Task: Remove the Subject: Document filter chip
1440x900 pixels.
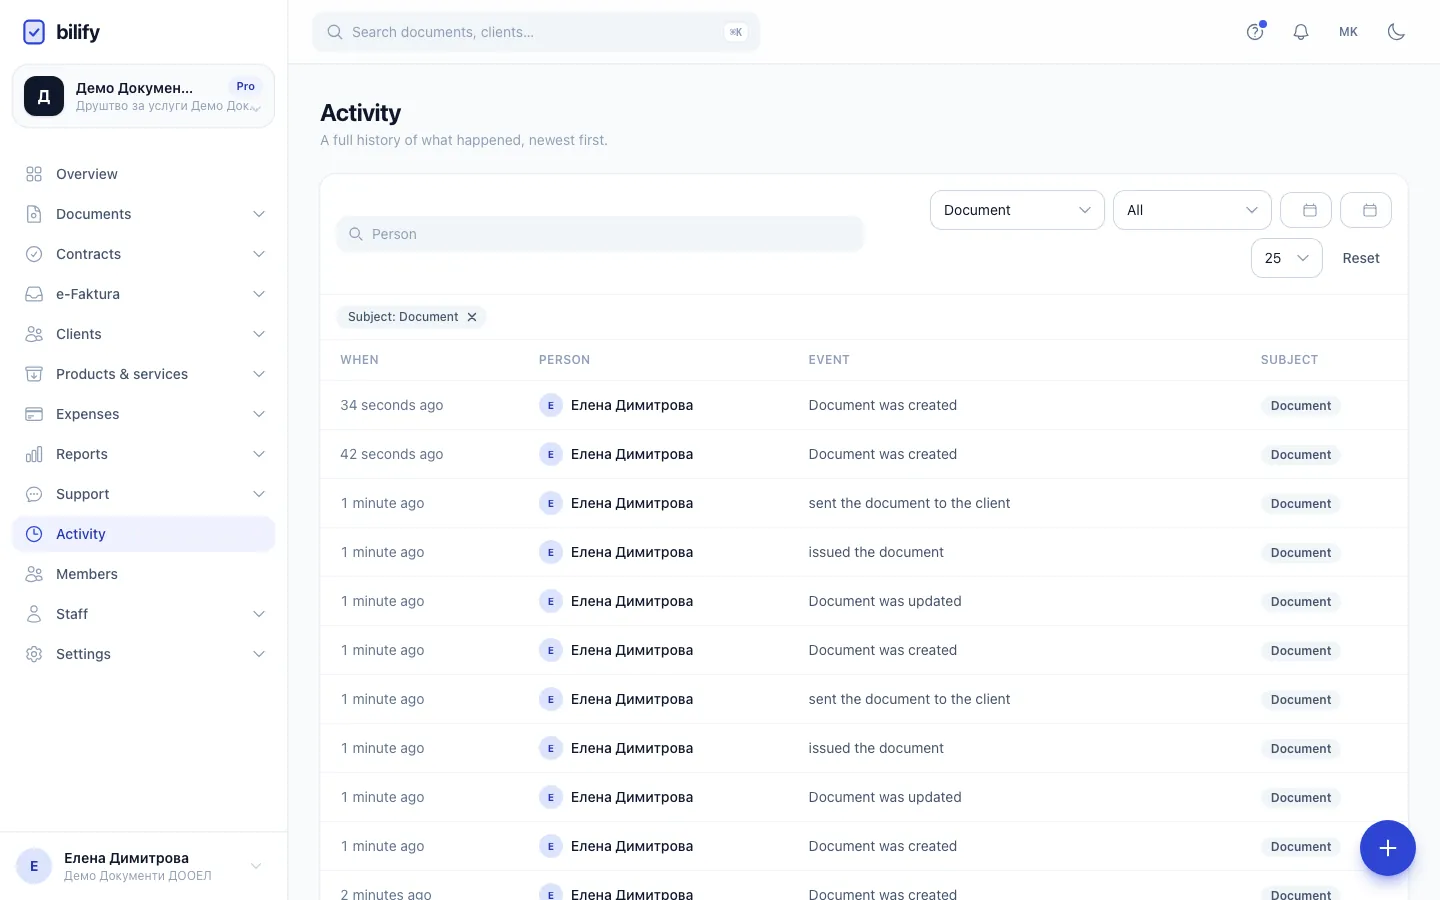Action: click(472, 317)
